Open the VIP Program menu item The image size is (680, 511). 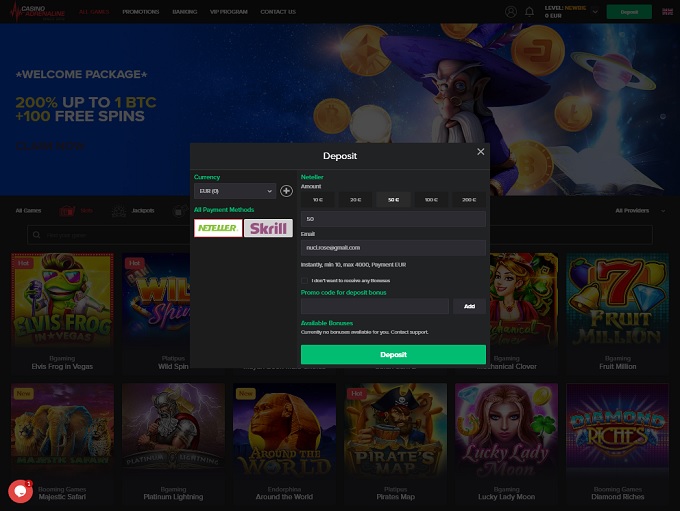point(229,12)
